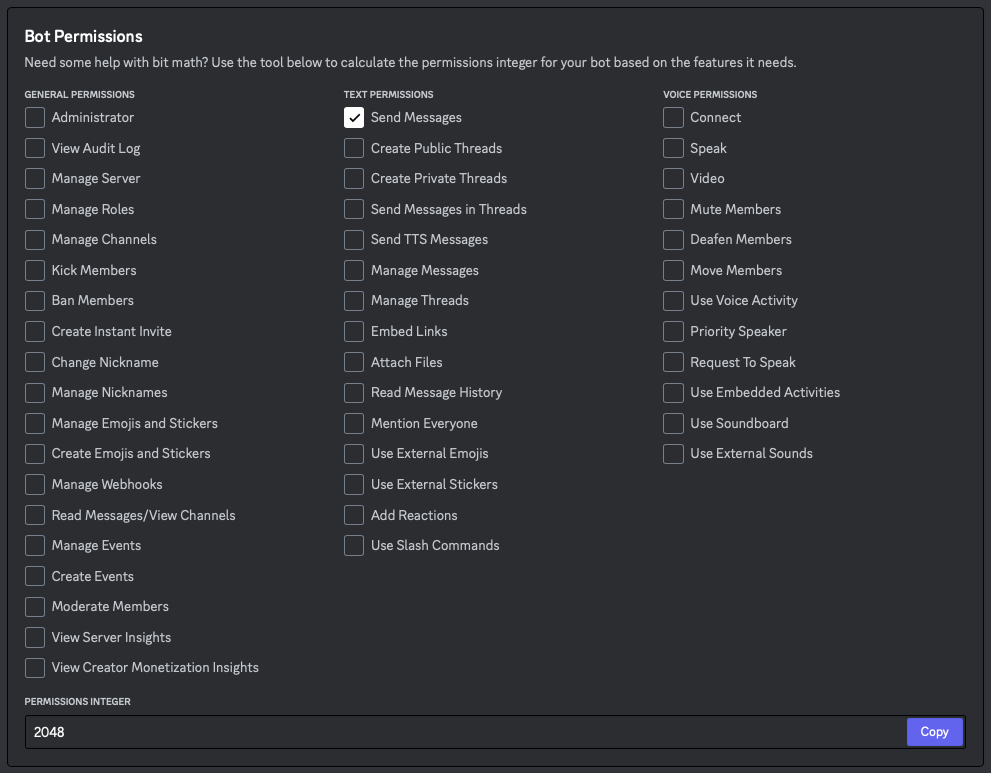
Task: Enable Use Soundboard permission
Action: 672,423
